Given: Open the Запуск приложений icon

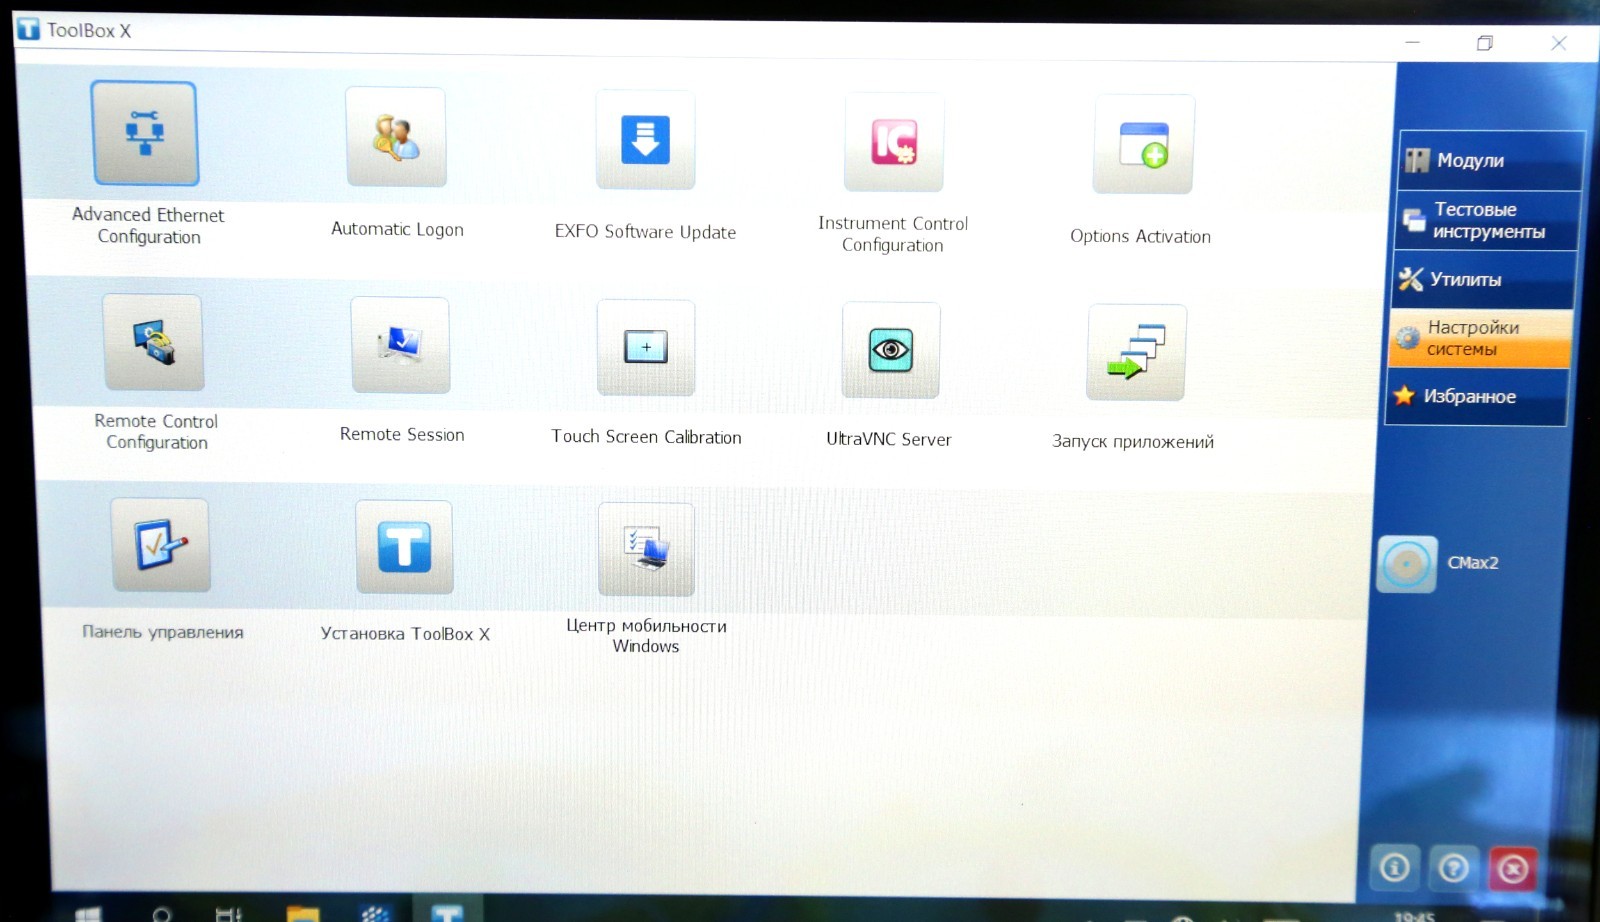Looking at the screenshot, I should [x=1136, y=353].
